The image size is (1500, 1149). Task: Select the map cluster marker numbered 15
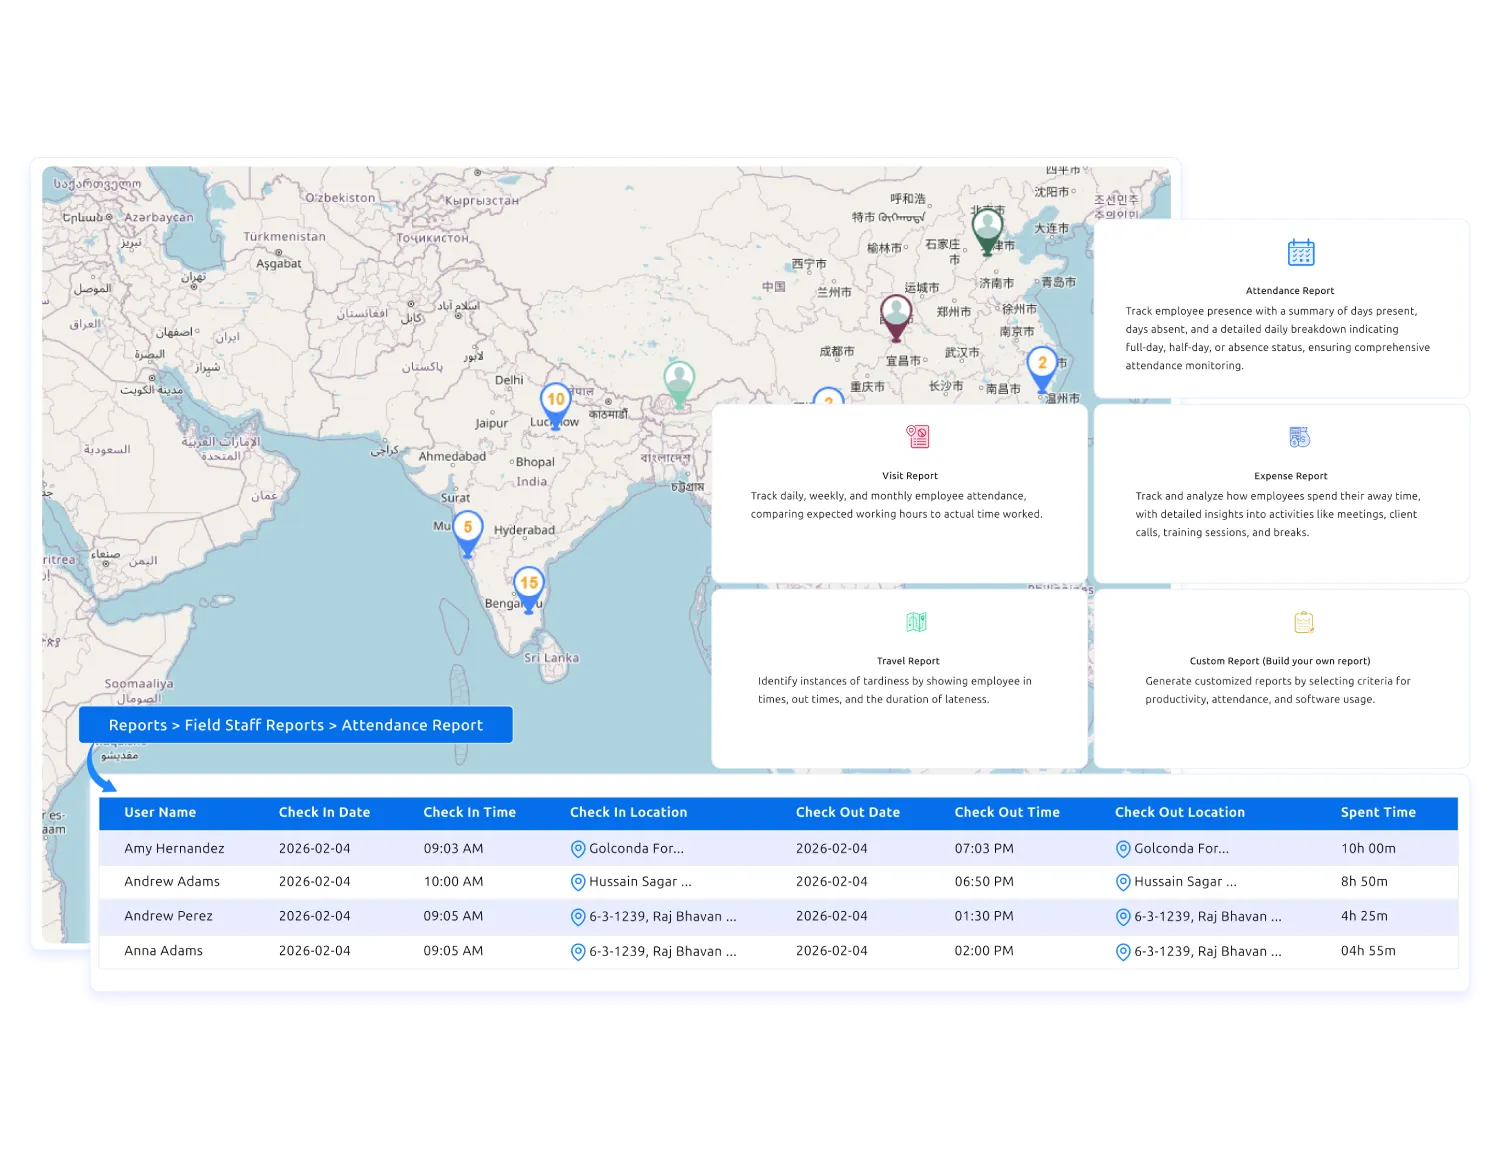point(529,585)
